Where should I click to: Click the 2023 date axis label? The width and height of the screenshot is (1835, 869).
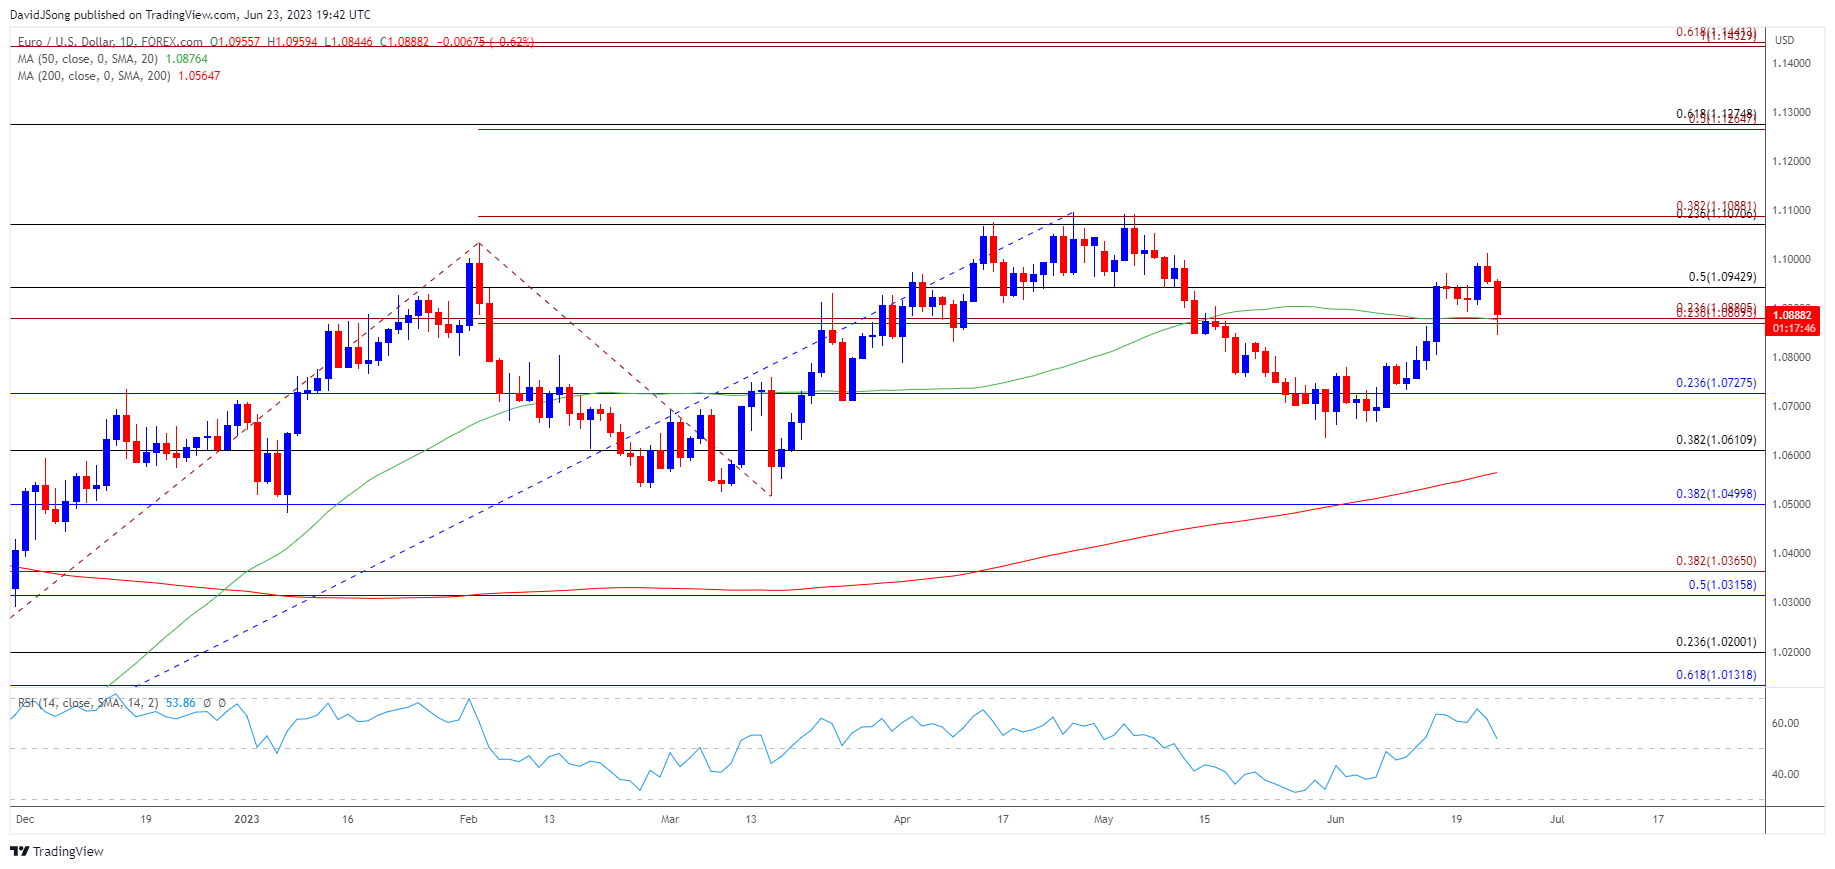click(x=246, y=819)
